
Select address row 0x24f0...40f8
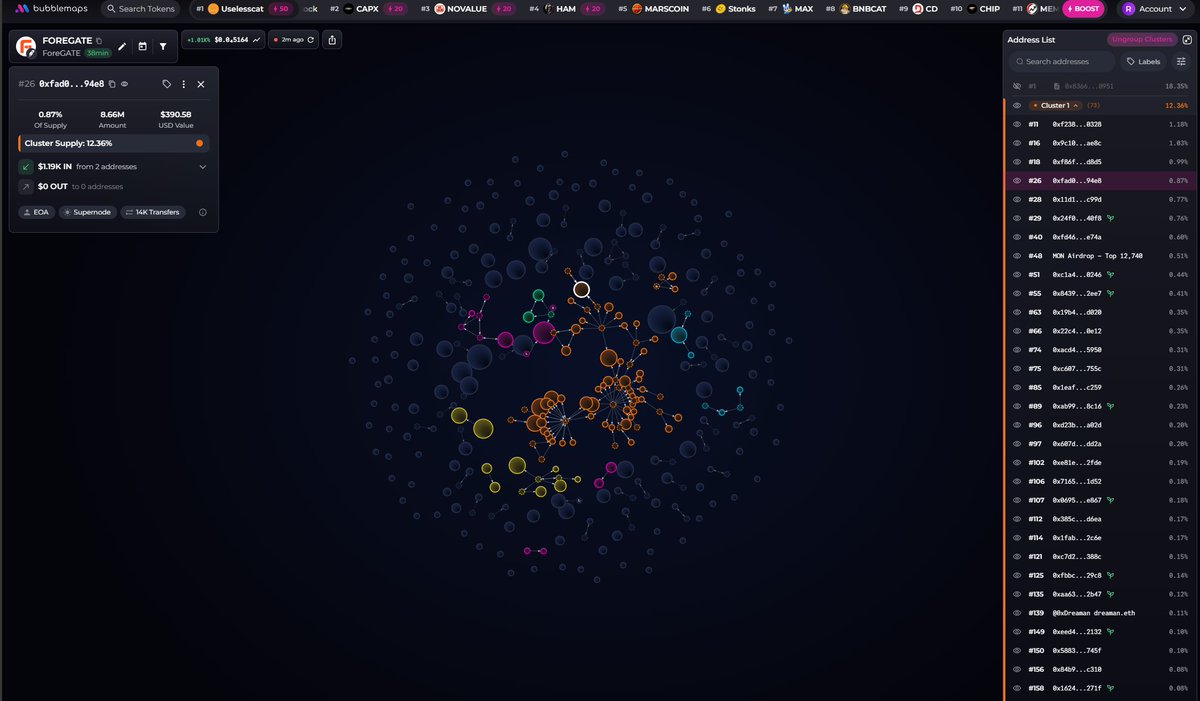pos(1101,218)
